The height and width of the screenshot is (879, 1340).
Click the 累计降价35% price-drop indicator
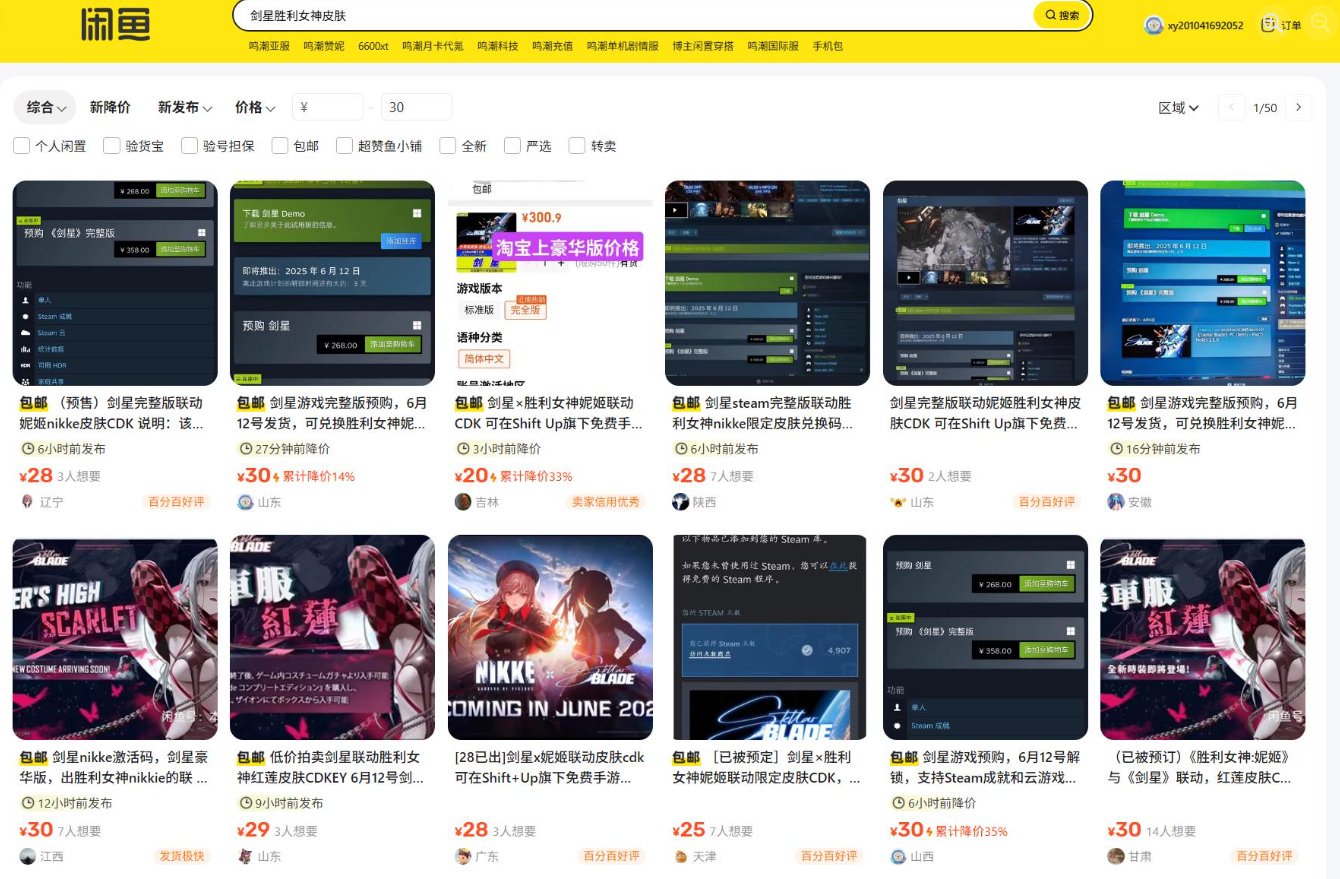click(967, 831)
